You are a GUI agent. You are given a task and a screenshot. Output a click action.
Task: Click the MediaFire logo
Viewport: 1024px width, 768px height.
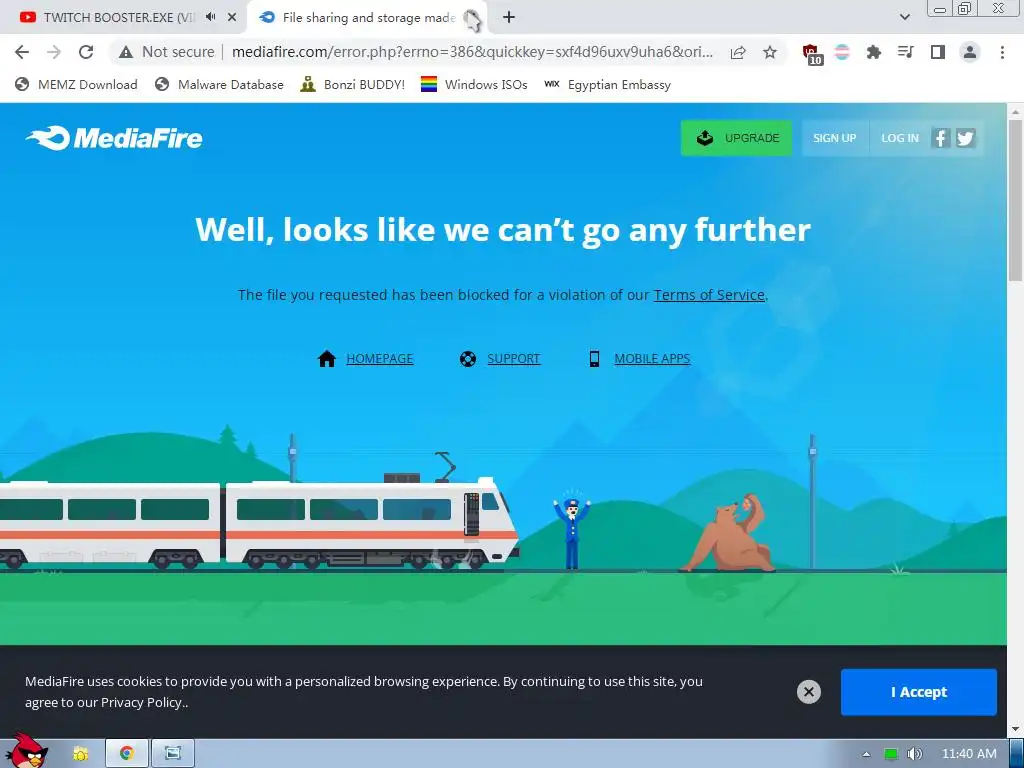pos(114,138)
